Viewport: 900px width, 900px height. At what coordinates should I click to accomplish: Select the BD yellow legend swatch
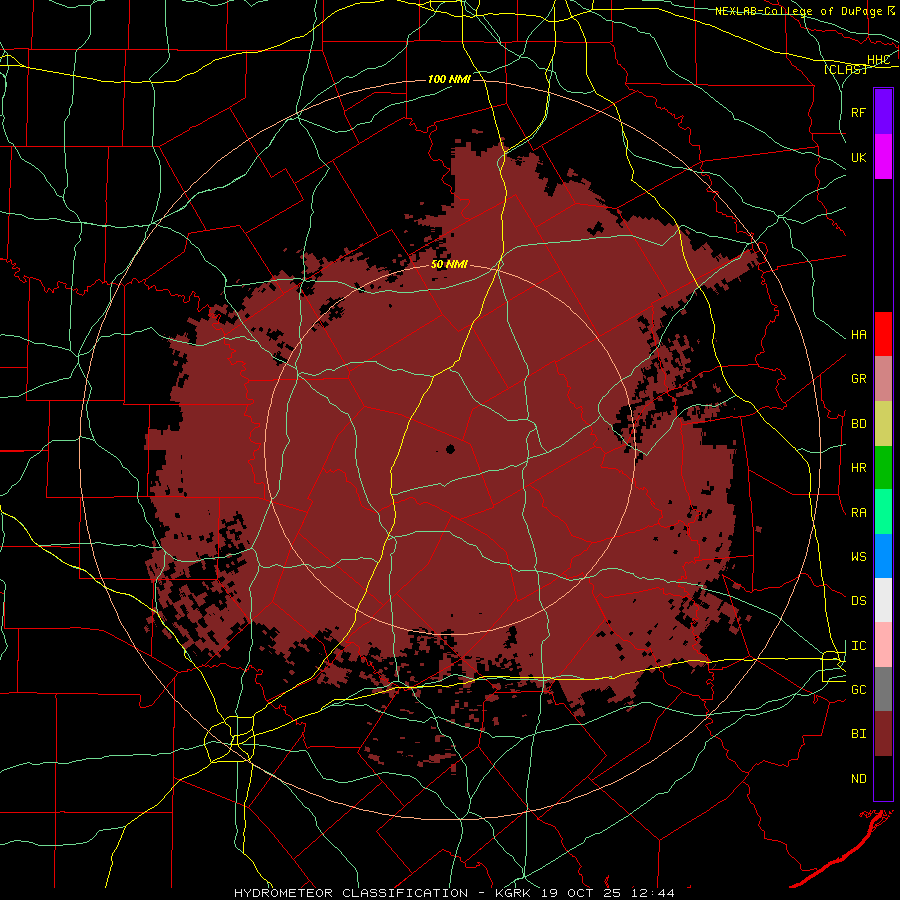(x=883, y=424)
